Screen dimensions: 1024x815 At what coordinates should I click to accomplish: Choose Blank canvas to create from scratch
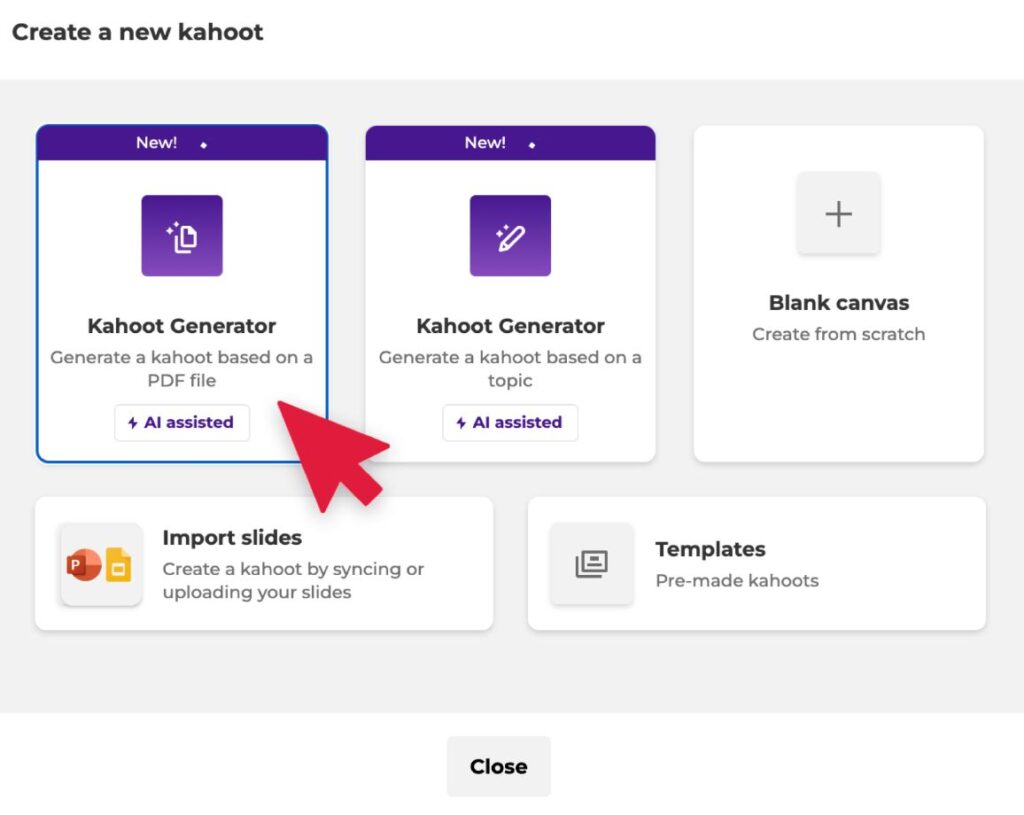click(x=839, y=294)
